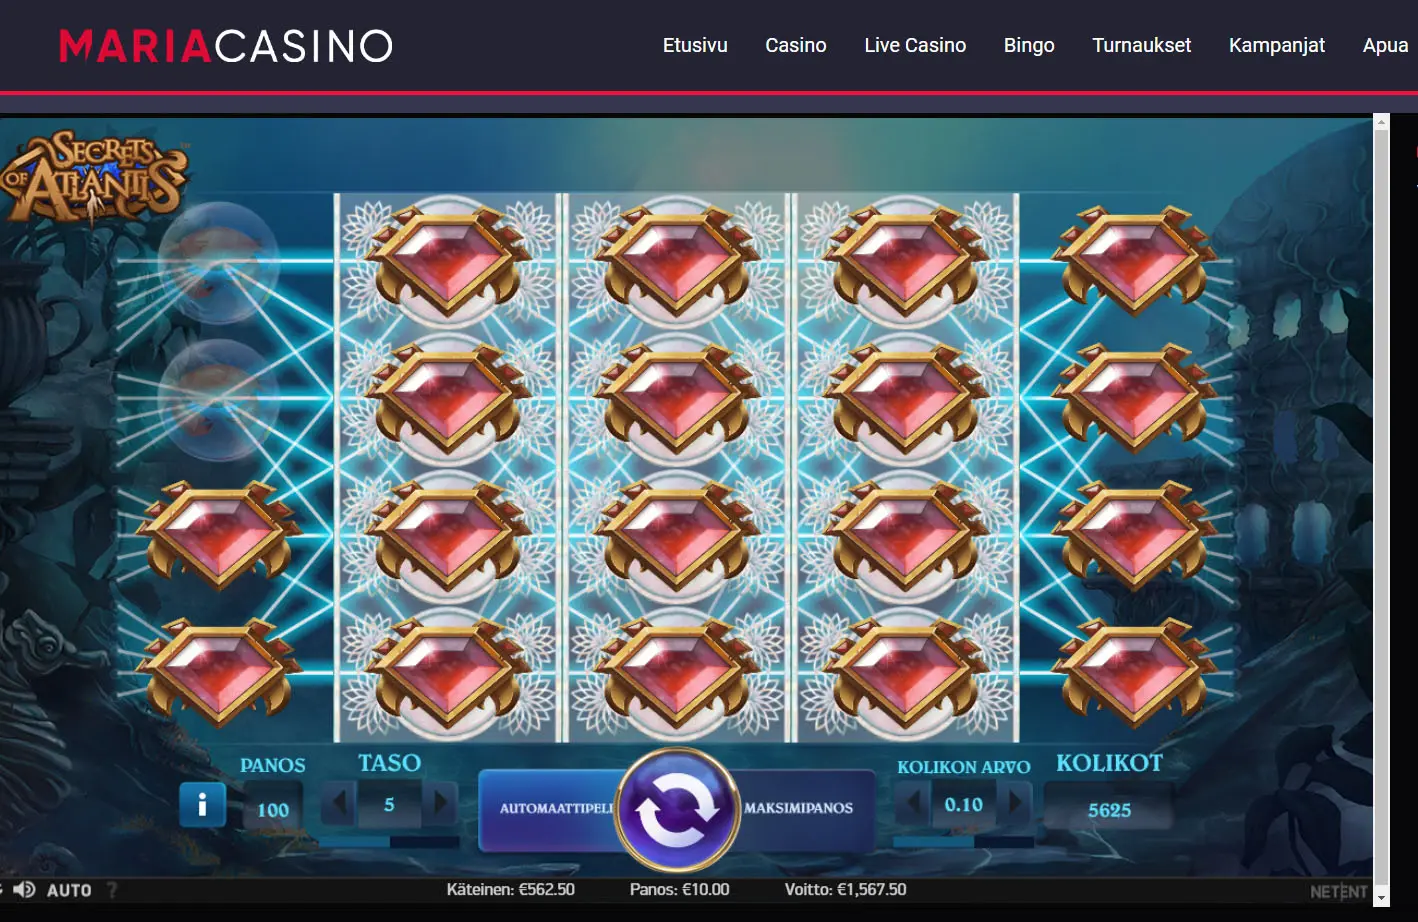Open the Kampanjat navigation link
1418x922 pixels.
tap(1276, 45)
